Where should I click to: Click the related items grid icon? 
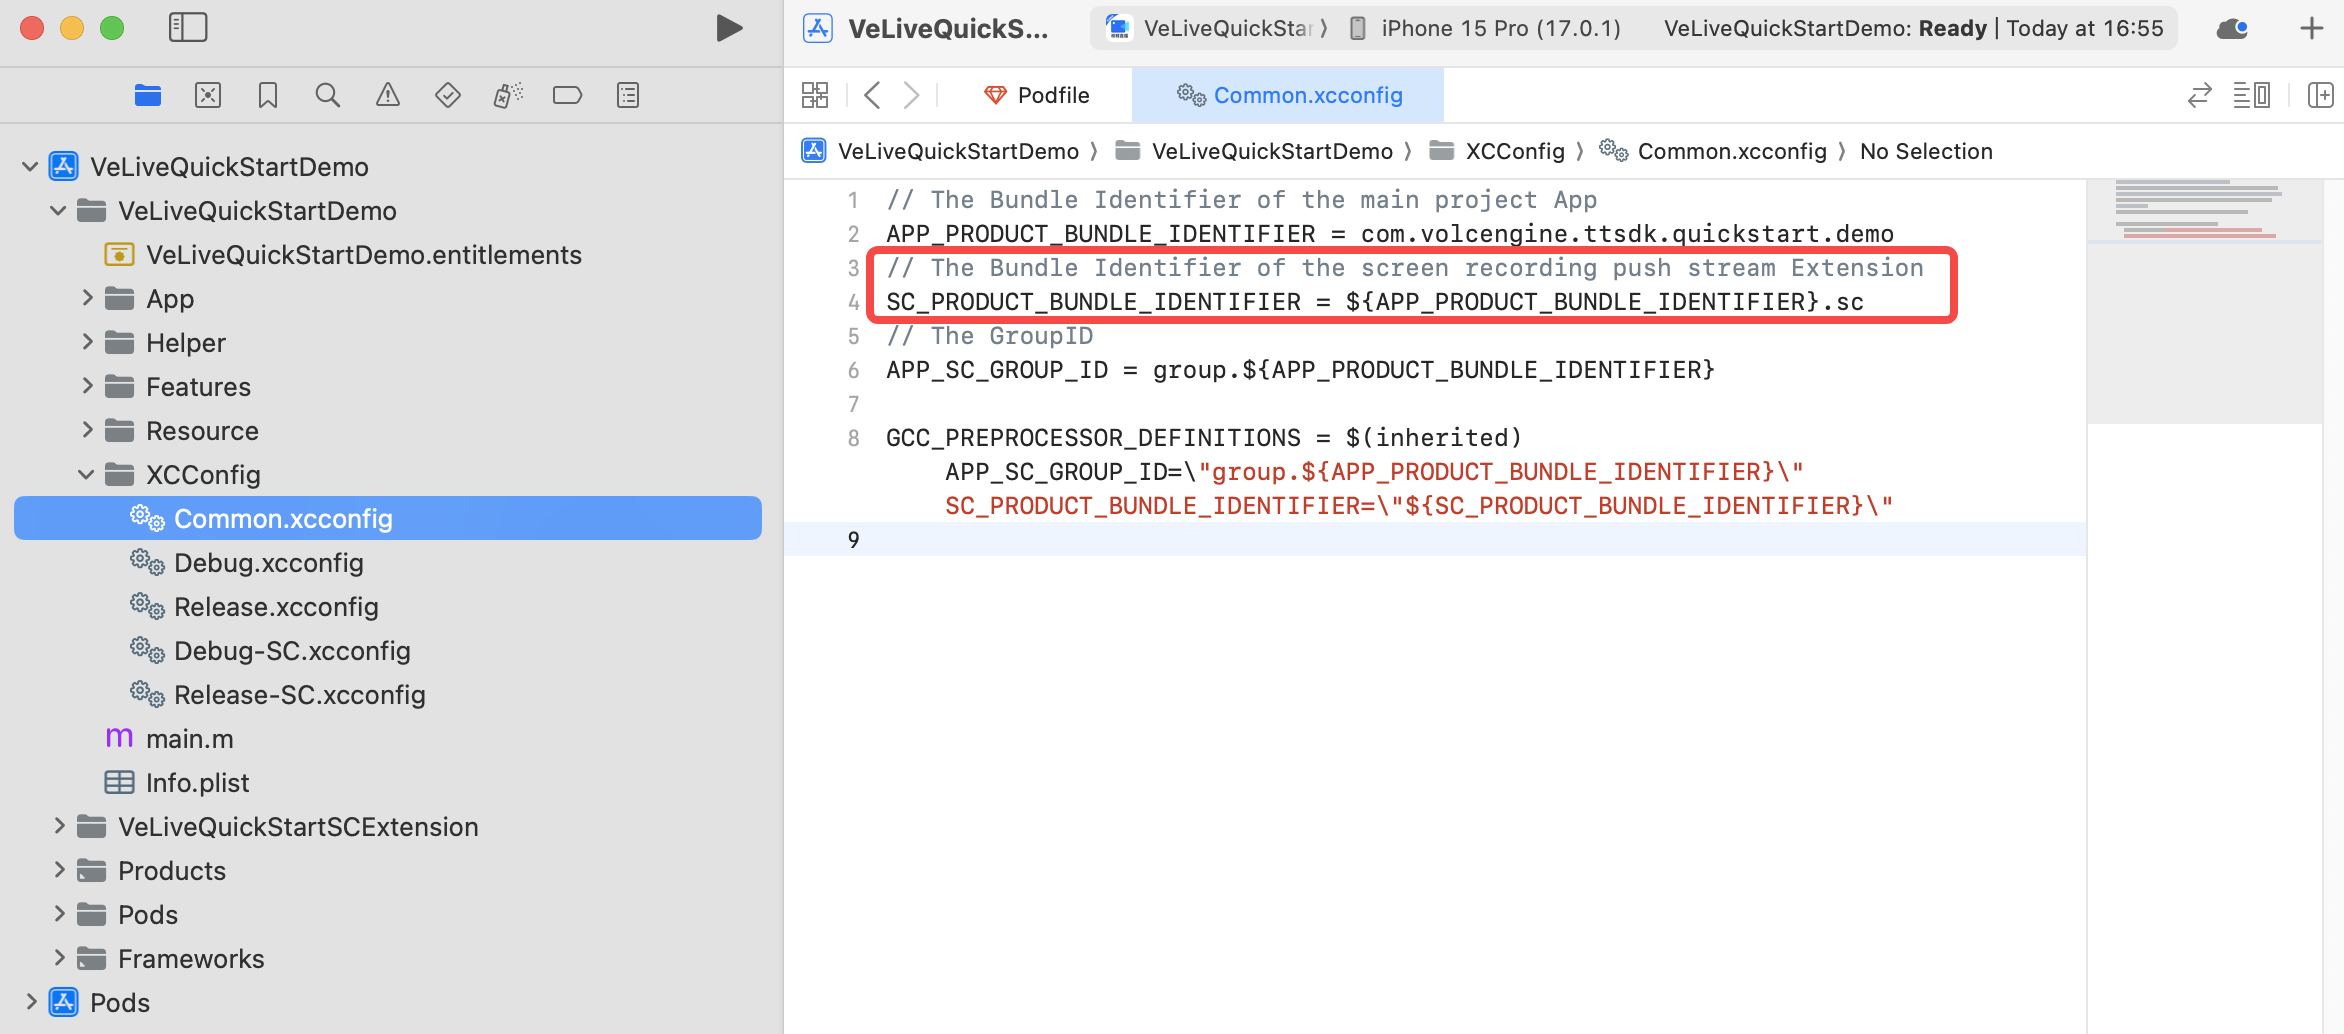(x=815, y=95)
